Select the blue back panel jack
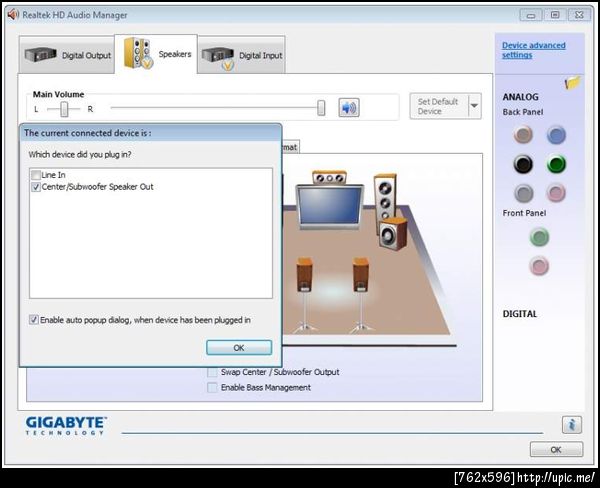600x488 pixels. click(556, 135)
